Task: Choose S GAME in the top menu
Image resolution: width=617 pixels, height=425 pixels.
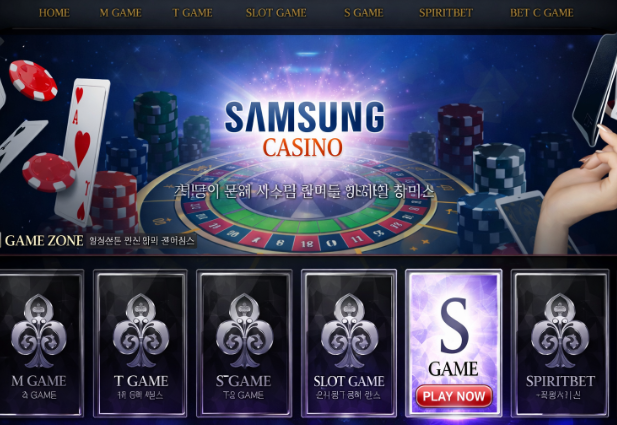Action: 364,13
